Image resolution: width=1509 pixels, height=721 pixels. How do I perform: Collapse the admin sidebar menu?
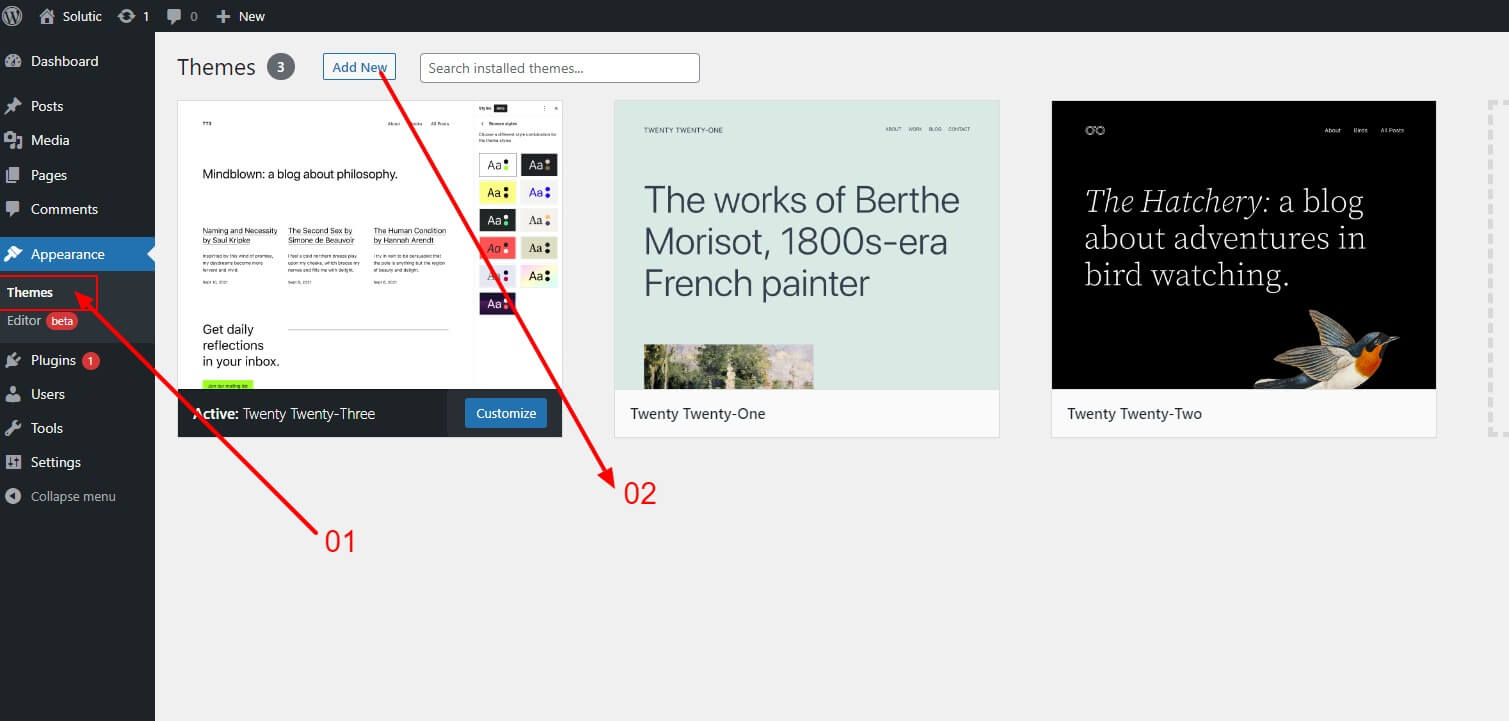[x=72, y=496]
